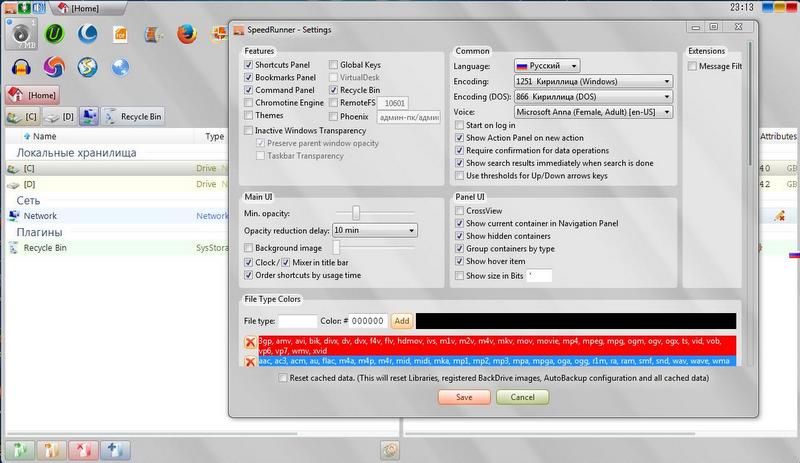The width and height of the screenshot is (800, 463).
Task: Open the Opacity reduction delay dropdown
Action: 374,230
